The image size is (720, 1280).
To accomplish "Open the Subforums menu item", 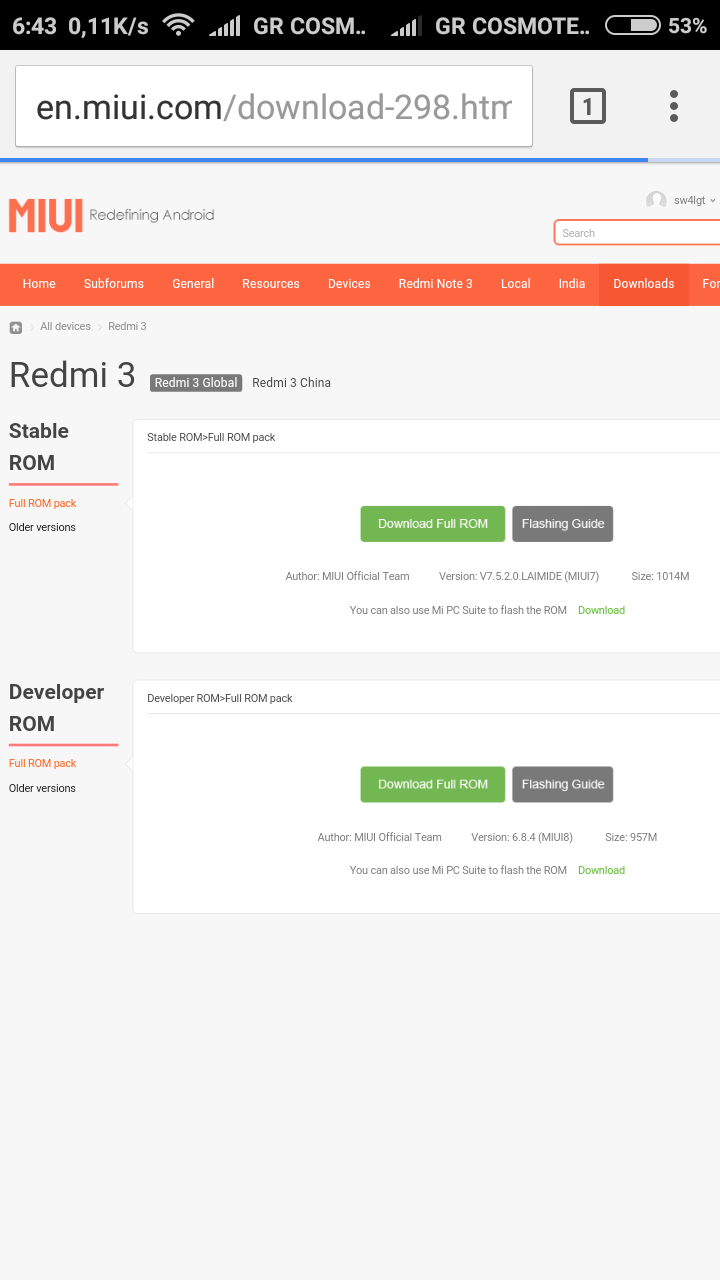I will pos(114,284).
